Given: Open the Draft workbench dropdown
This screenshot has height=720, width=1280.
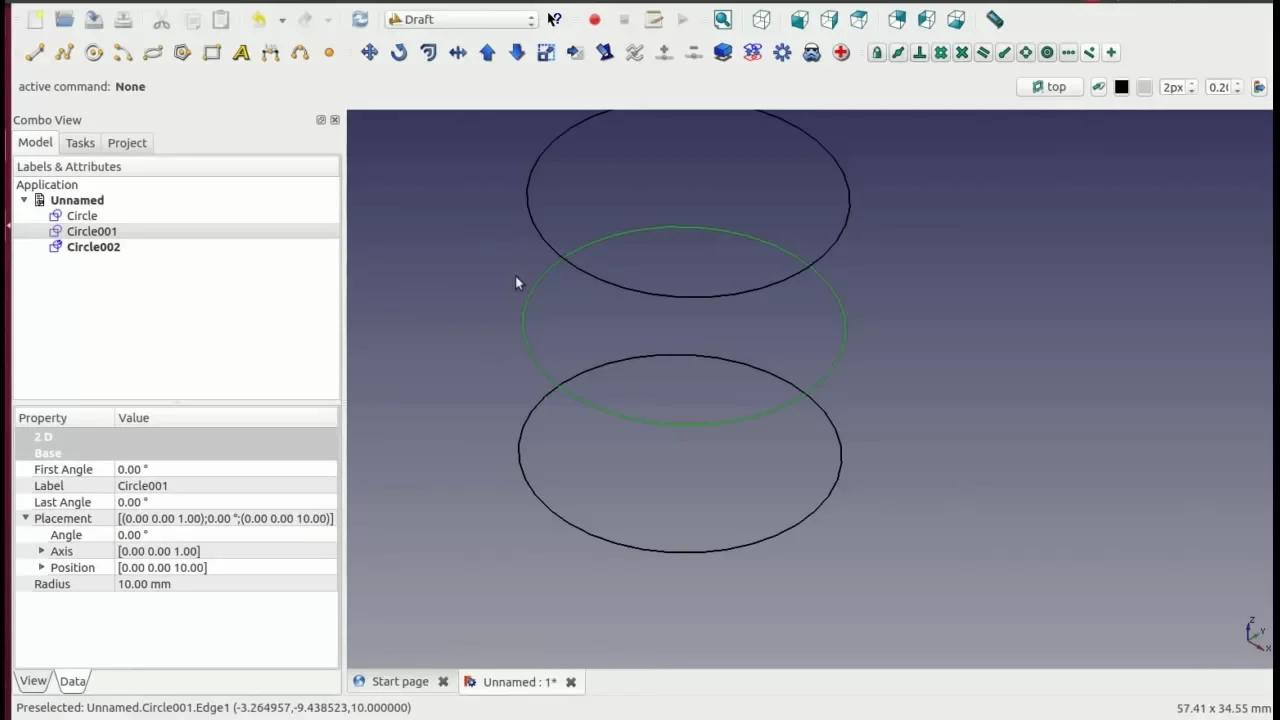Looking at the screenshot, I should [462, 19].
